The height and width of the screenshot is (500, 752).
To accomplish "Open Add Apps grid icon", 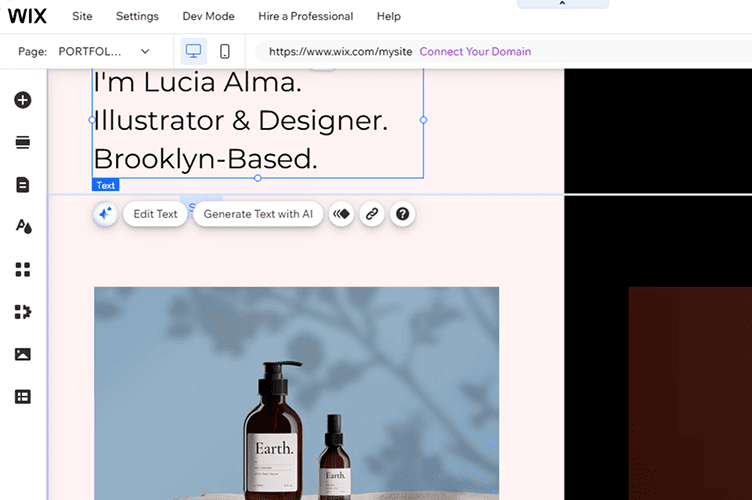I will pyautogui.click(x=22, y=270).
